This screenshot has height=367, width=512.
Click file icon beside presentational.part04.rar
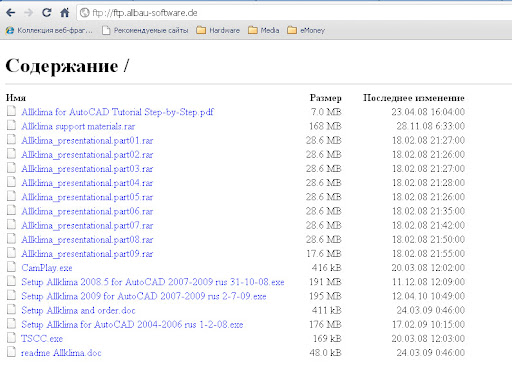coord(11,182)
